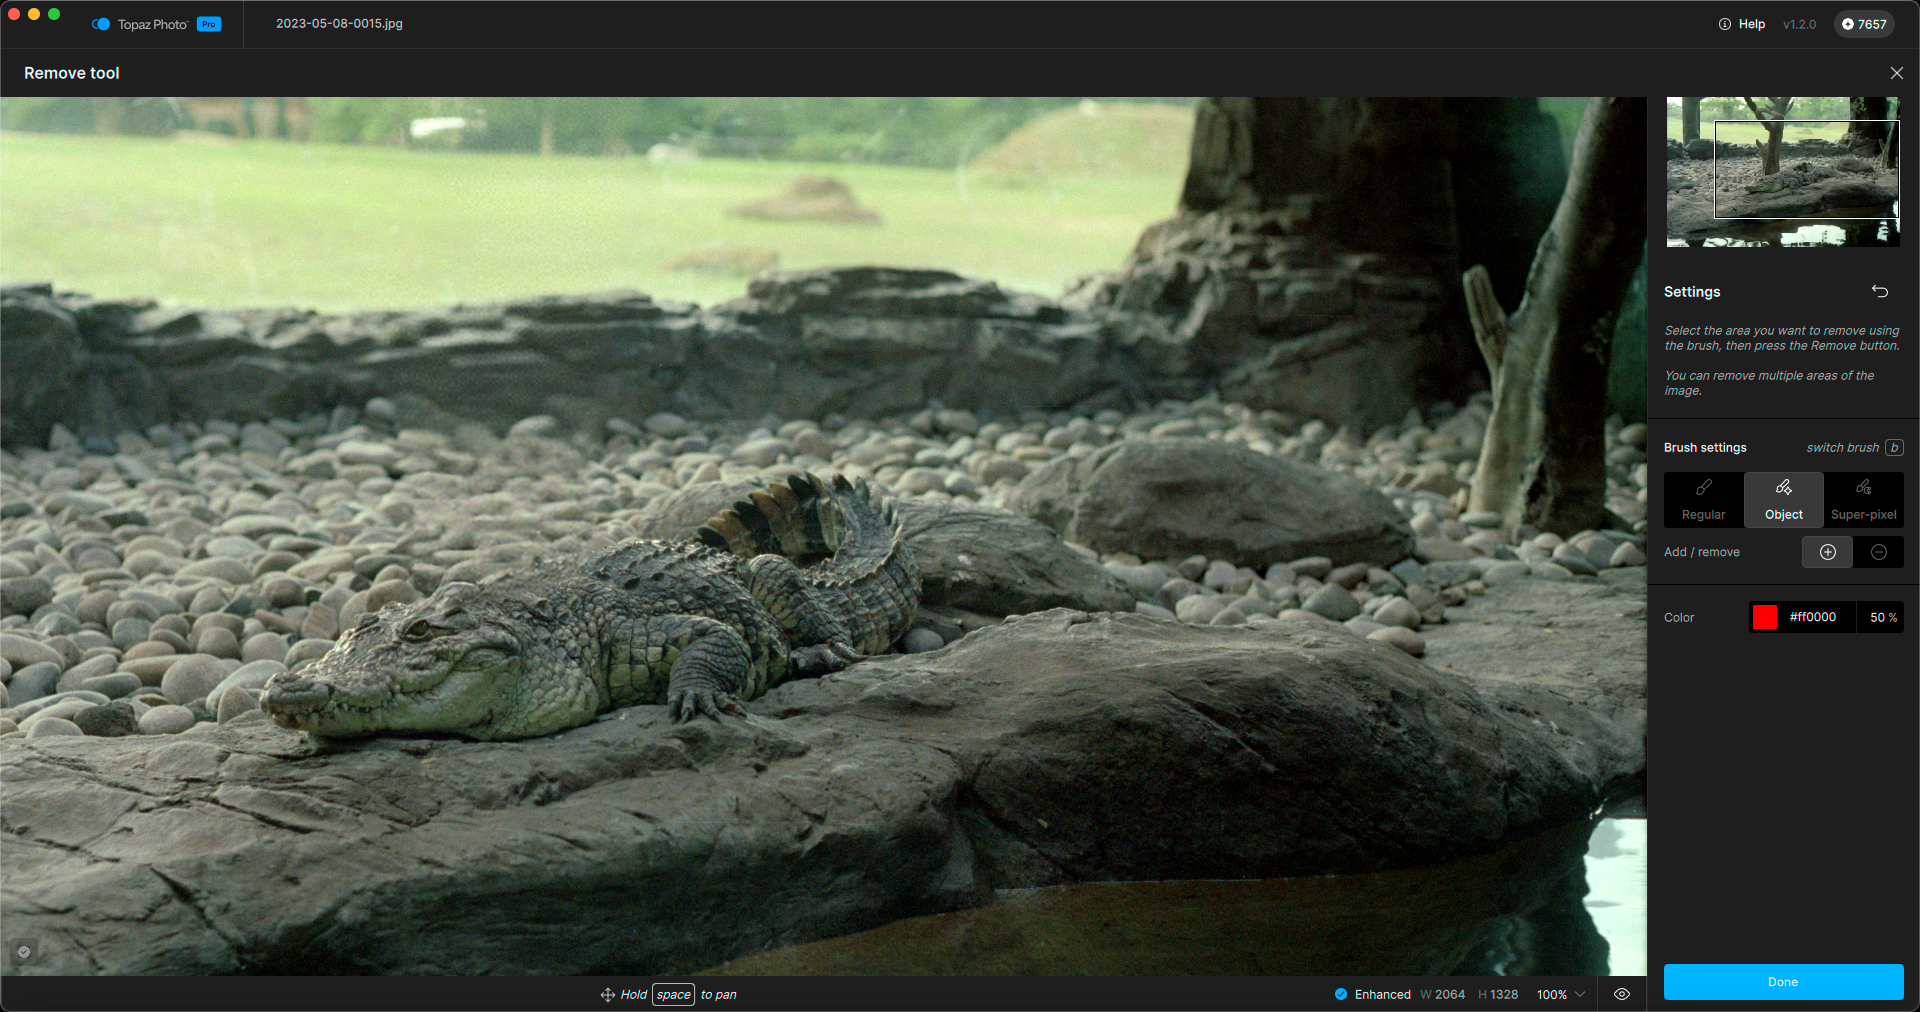Select the Super-pixel brush
Image resolution: width=1920 pixels, height=1012 pixels.
1863,499
